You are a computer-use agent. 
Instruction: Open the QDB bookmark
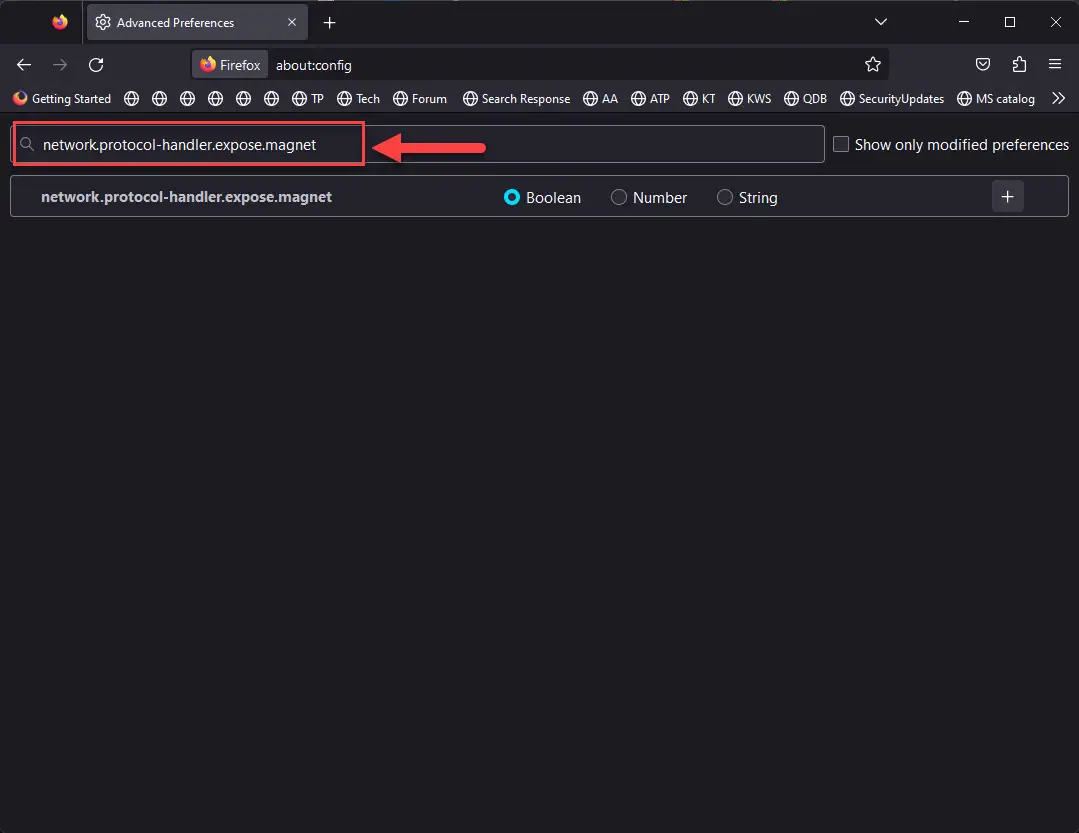(x=805, y=98)
